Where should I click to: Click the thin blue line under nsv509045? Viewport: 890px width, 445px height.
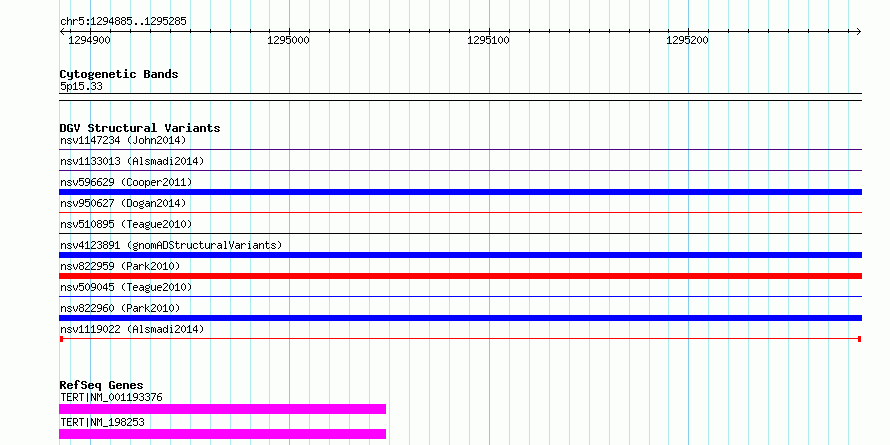(460, 296)
